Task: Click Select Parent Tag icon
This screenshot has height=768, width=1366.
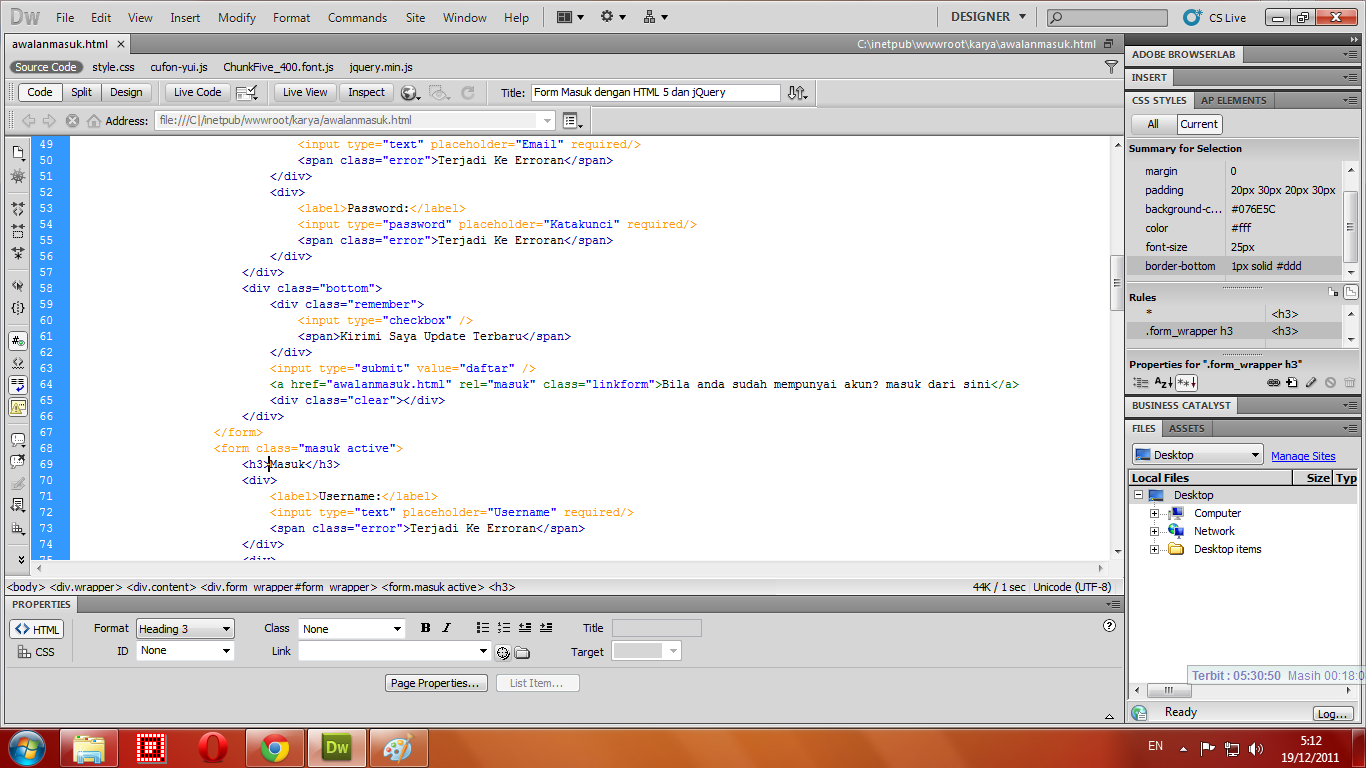Action: pos(17,286)
